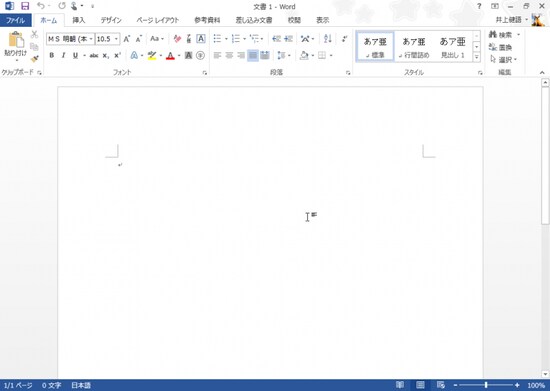Toggle show paragraph marks button
This screenshot has height=391, width=550.
coord(345,39)
